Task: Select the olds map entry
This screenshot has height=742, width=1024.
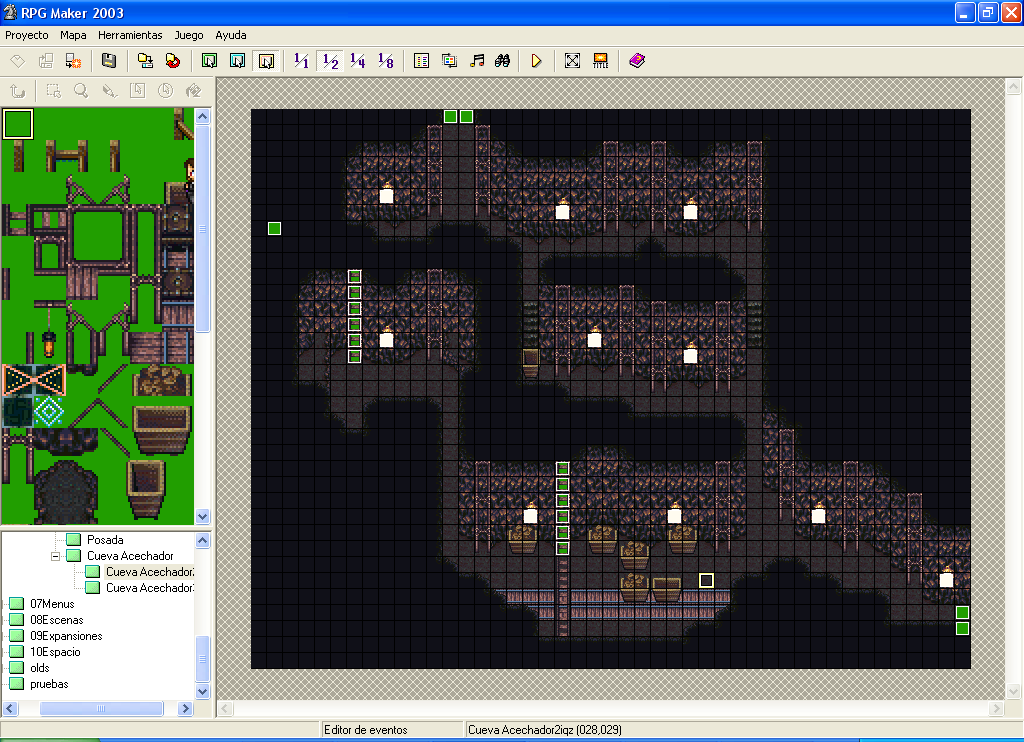Action: [39, 668]
